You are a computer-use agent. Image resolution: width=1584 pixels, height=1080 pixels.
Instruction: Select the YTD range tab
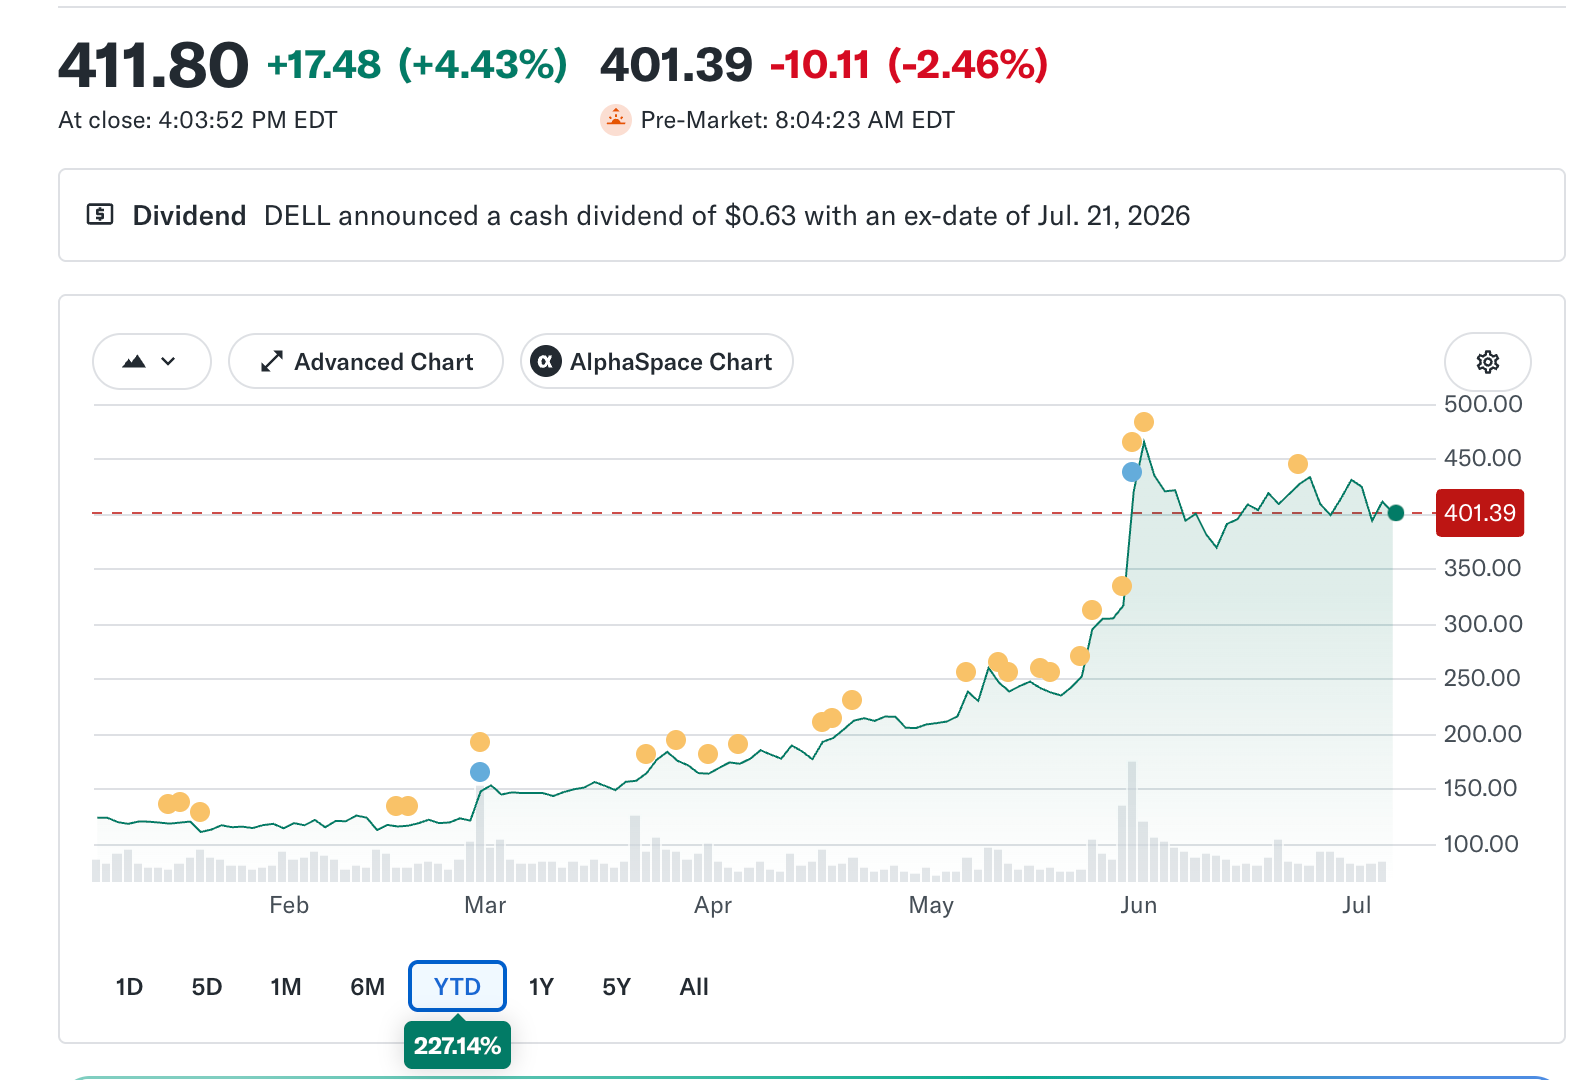(x=457, y=987)
